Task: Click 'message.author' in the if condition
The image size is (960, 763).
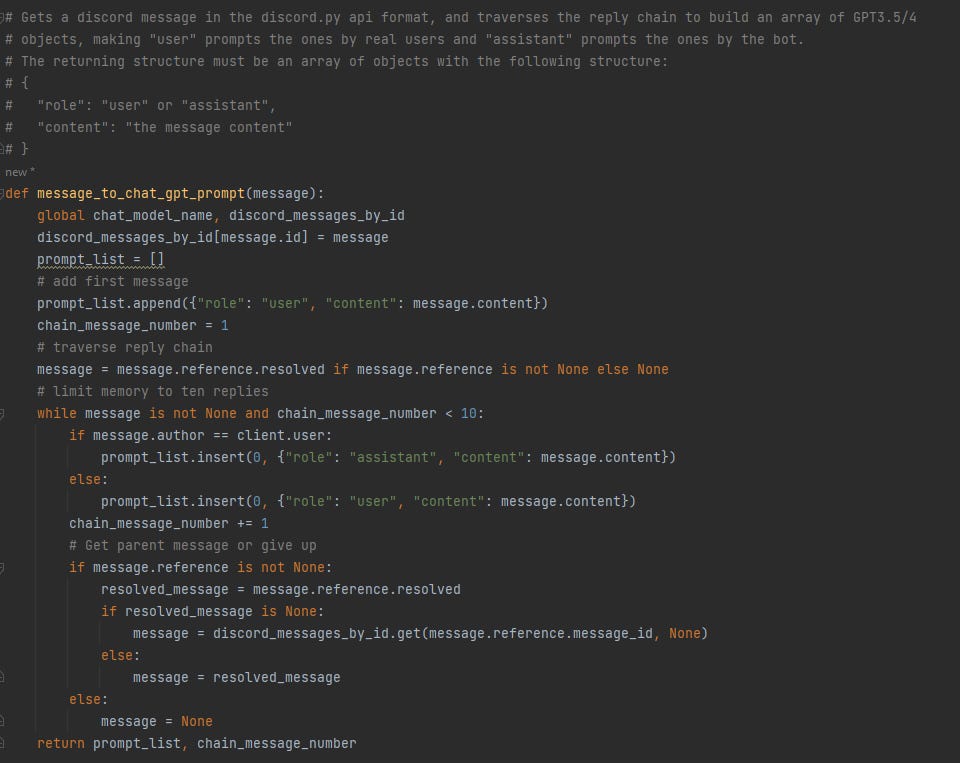Action: point(149,435)
